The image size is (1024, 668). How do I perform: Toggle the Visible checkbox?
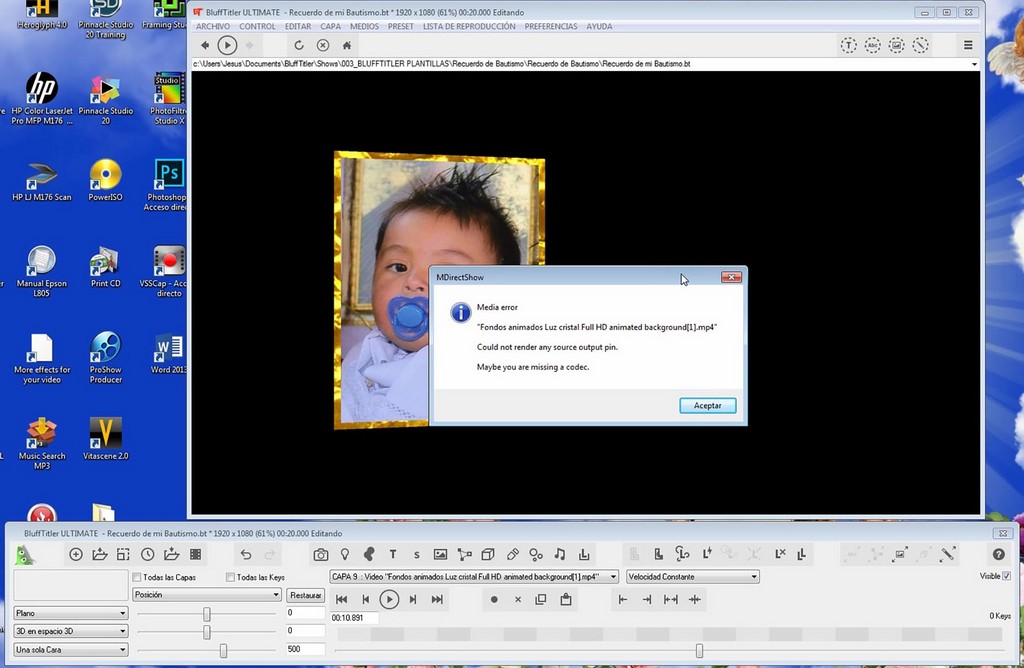1006,576
